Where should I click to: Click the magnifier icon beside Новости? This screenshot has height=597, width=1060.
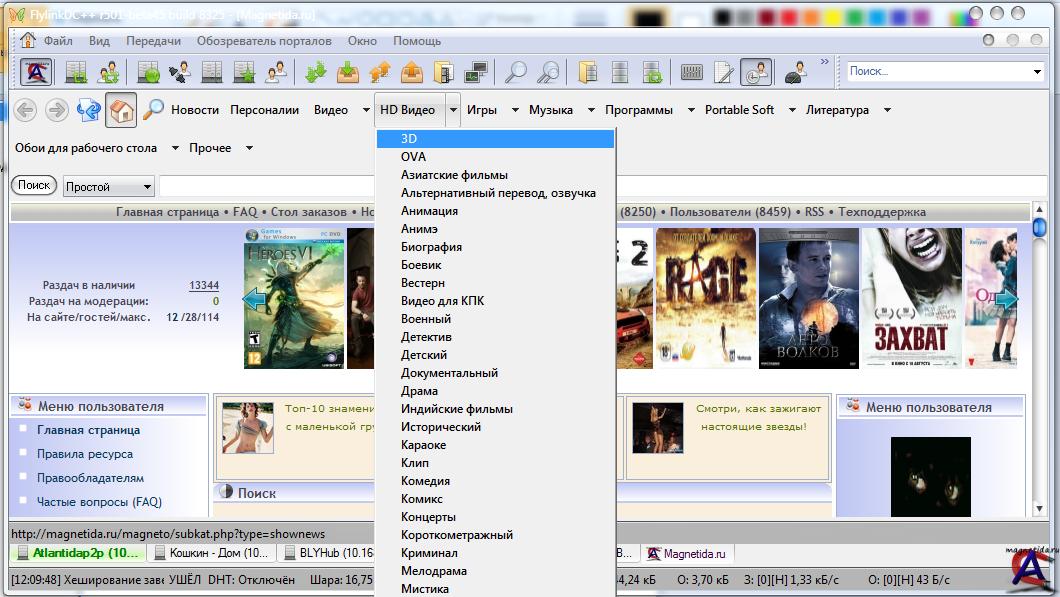point(153,110)
